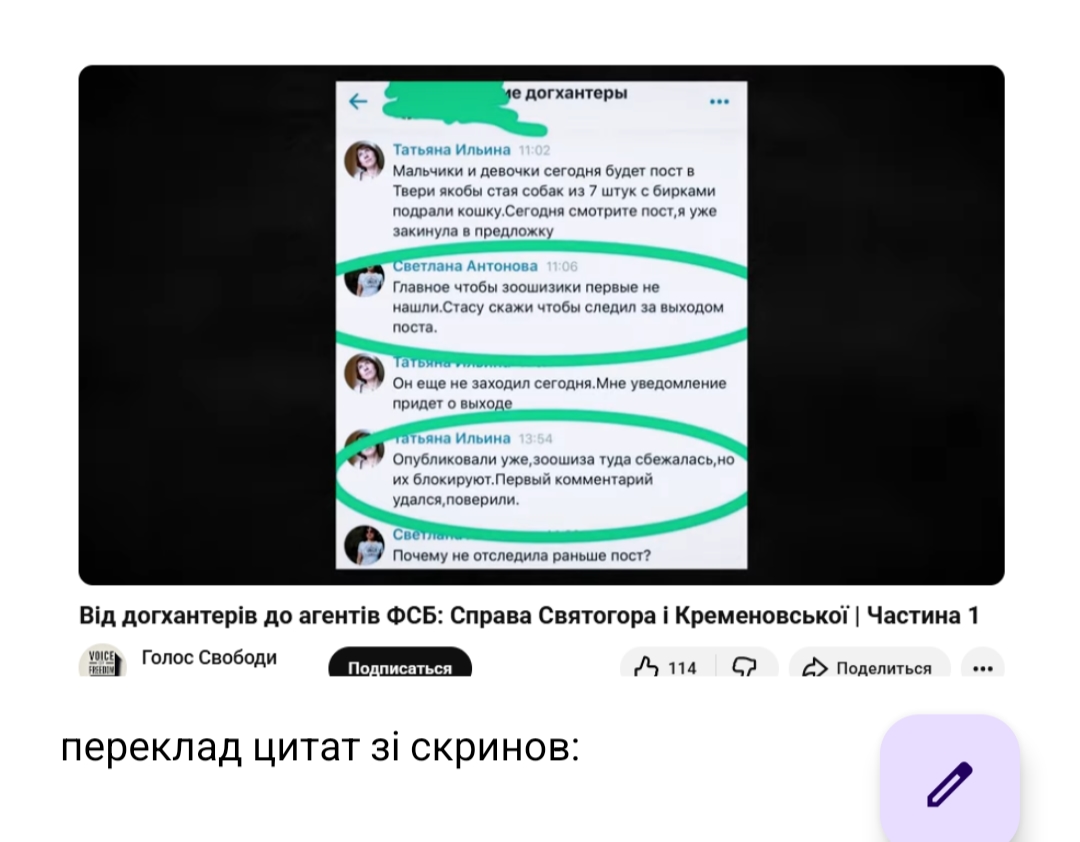The width and height of the screenshot is (1080, 842).
Task: Click the share arrow icon
Action: (x=815, y=667)
